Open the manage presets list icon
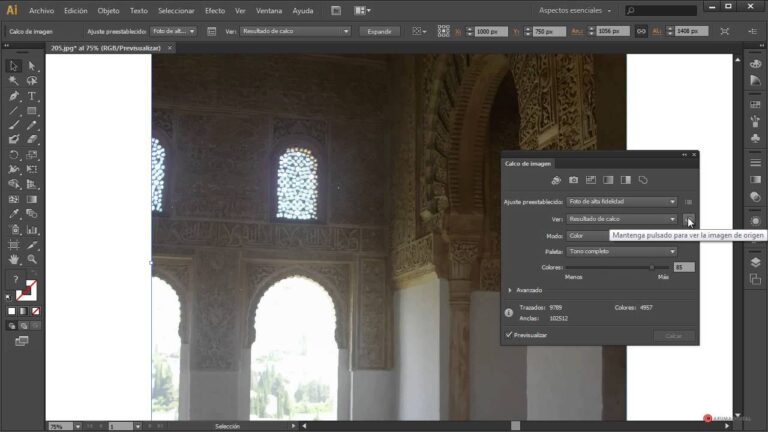 click(x=689, y=202)
